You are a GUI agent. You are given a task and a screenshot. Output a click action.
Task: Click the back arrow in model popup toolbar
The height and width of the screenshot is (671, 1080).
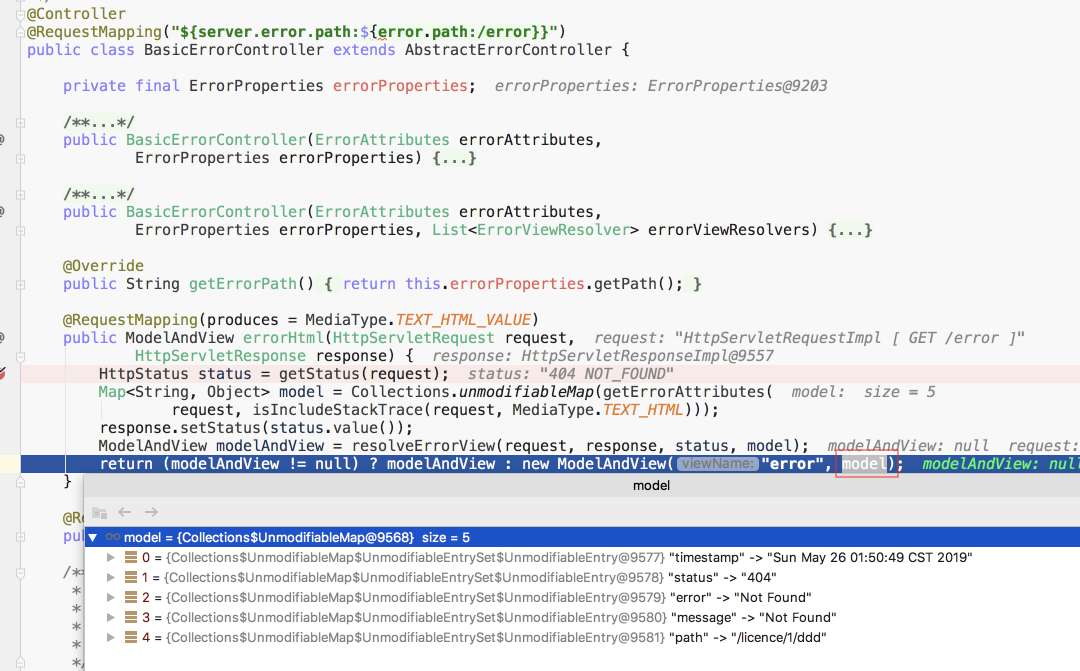coord(125,512)
